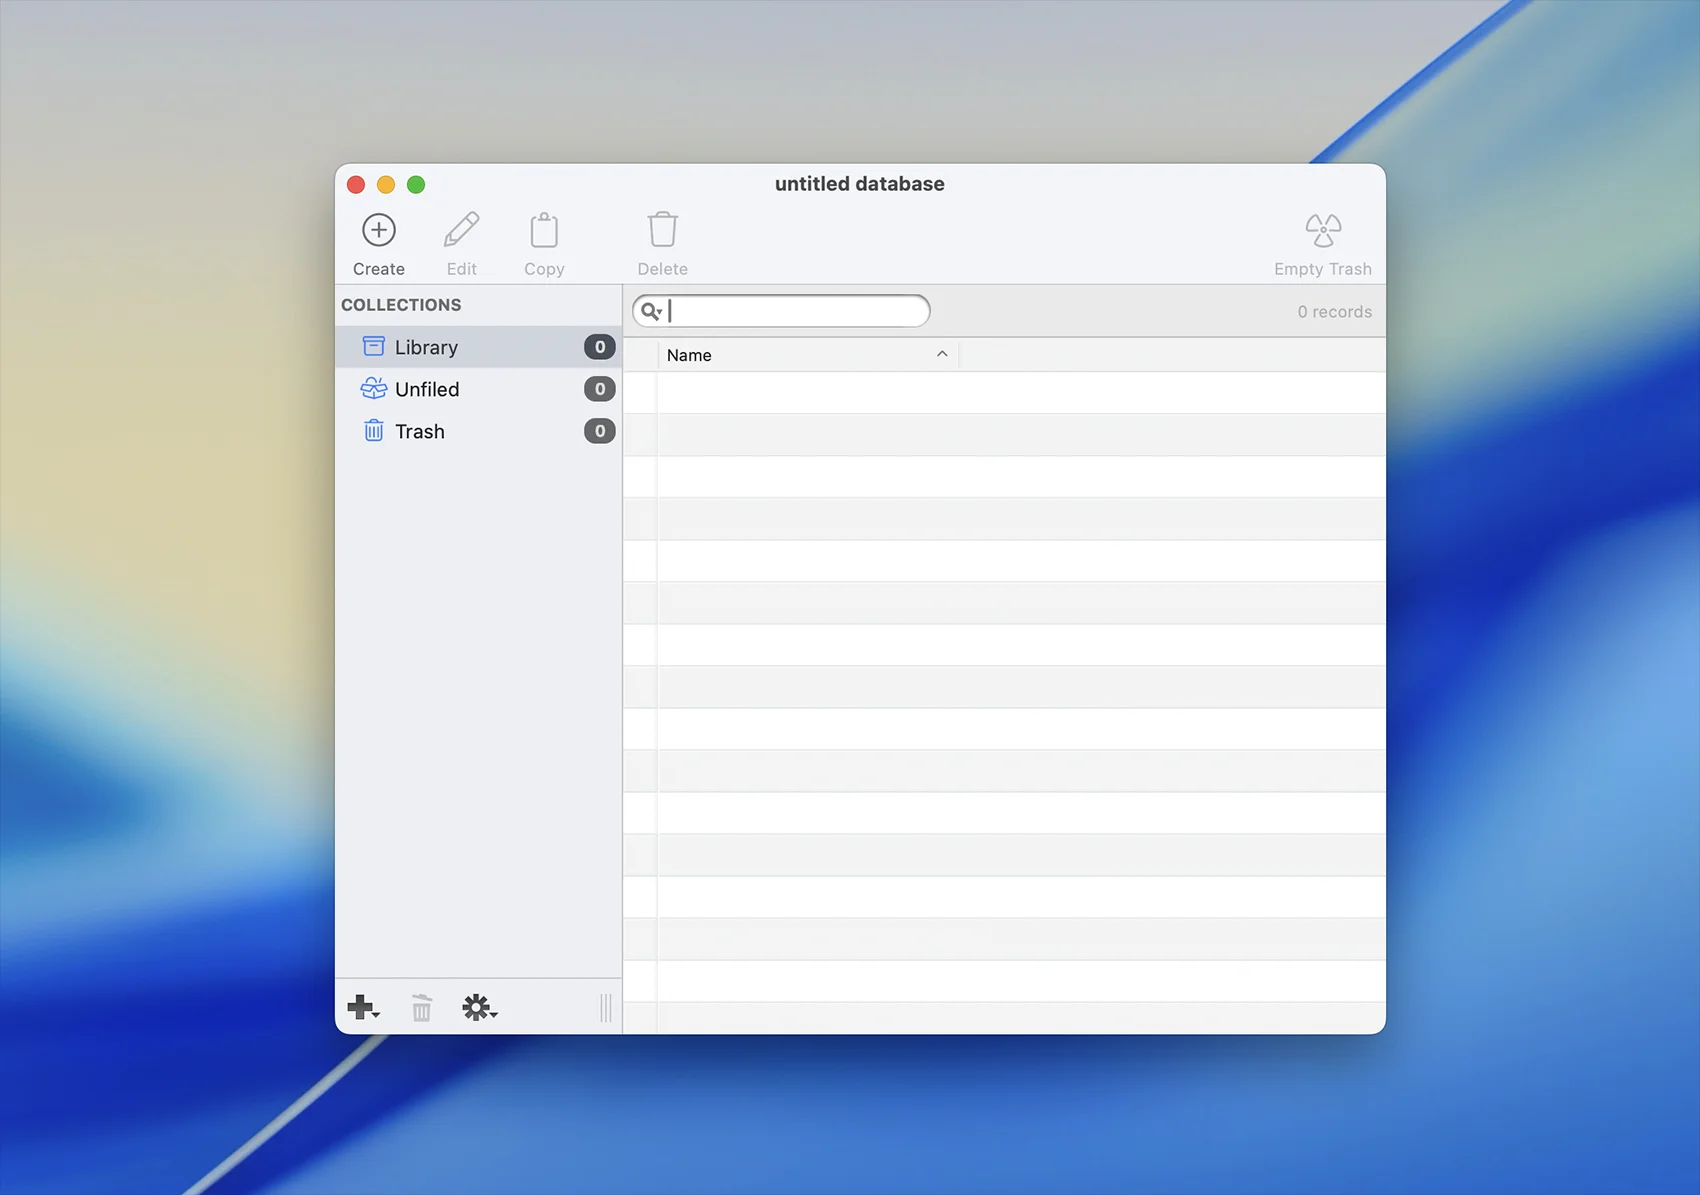
Task: Toggle sort order on Name column
Action: (806, 355)
